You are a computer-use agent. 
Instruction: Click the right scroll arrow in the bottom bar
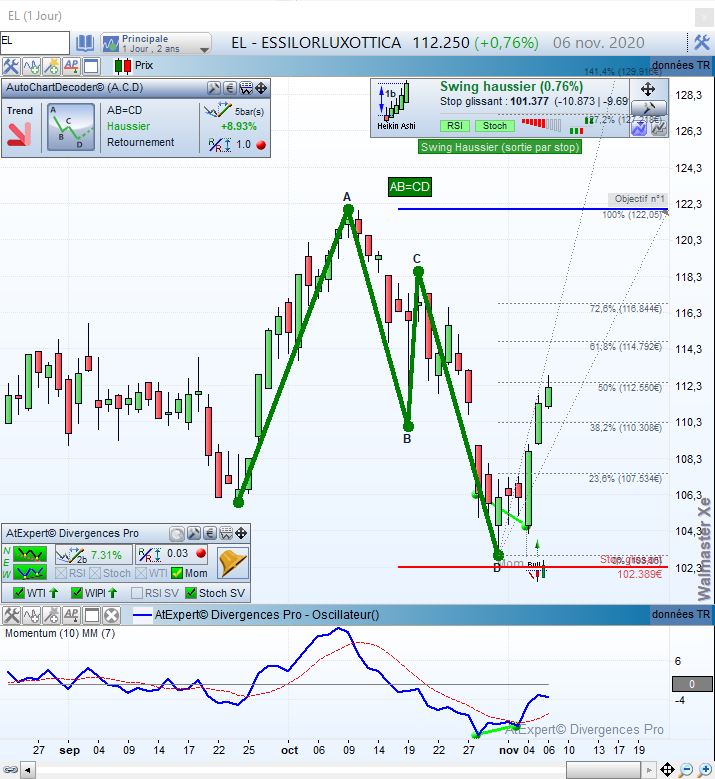[648, 771]
